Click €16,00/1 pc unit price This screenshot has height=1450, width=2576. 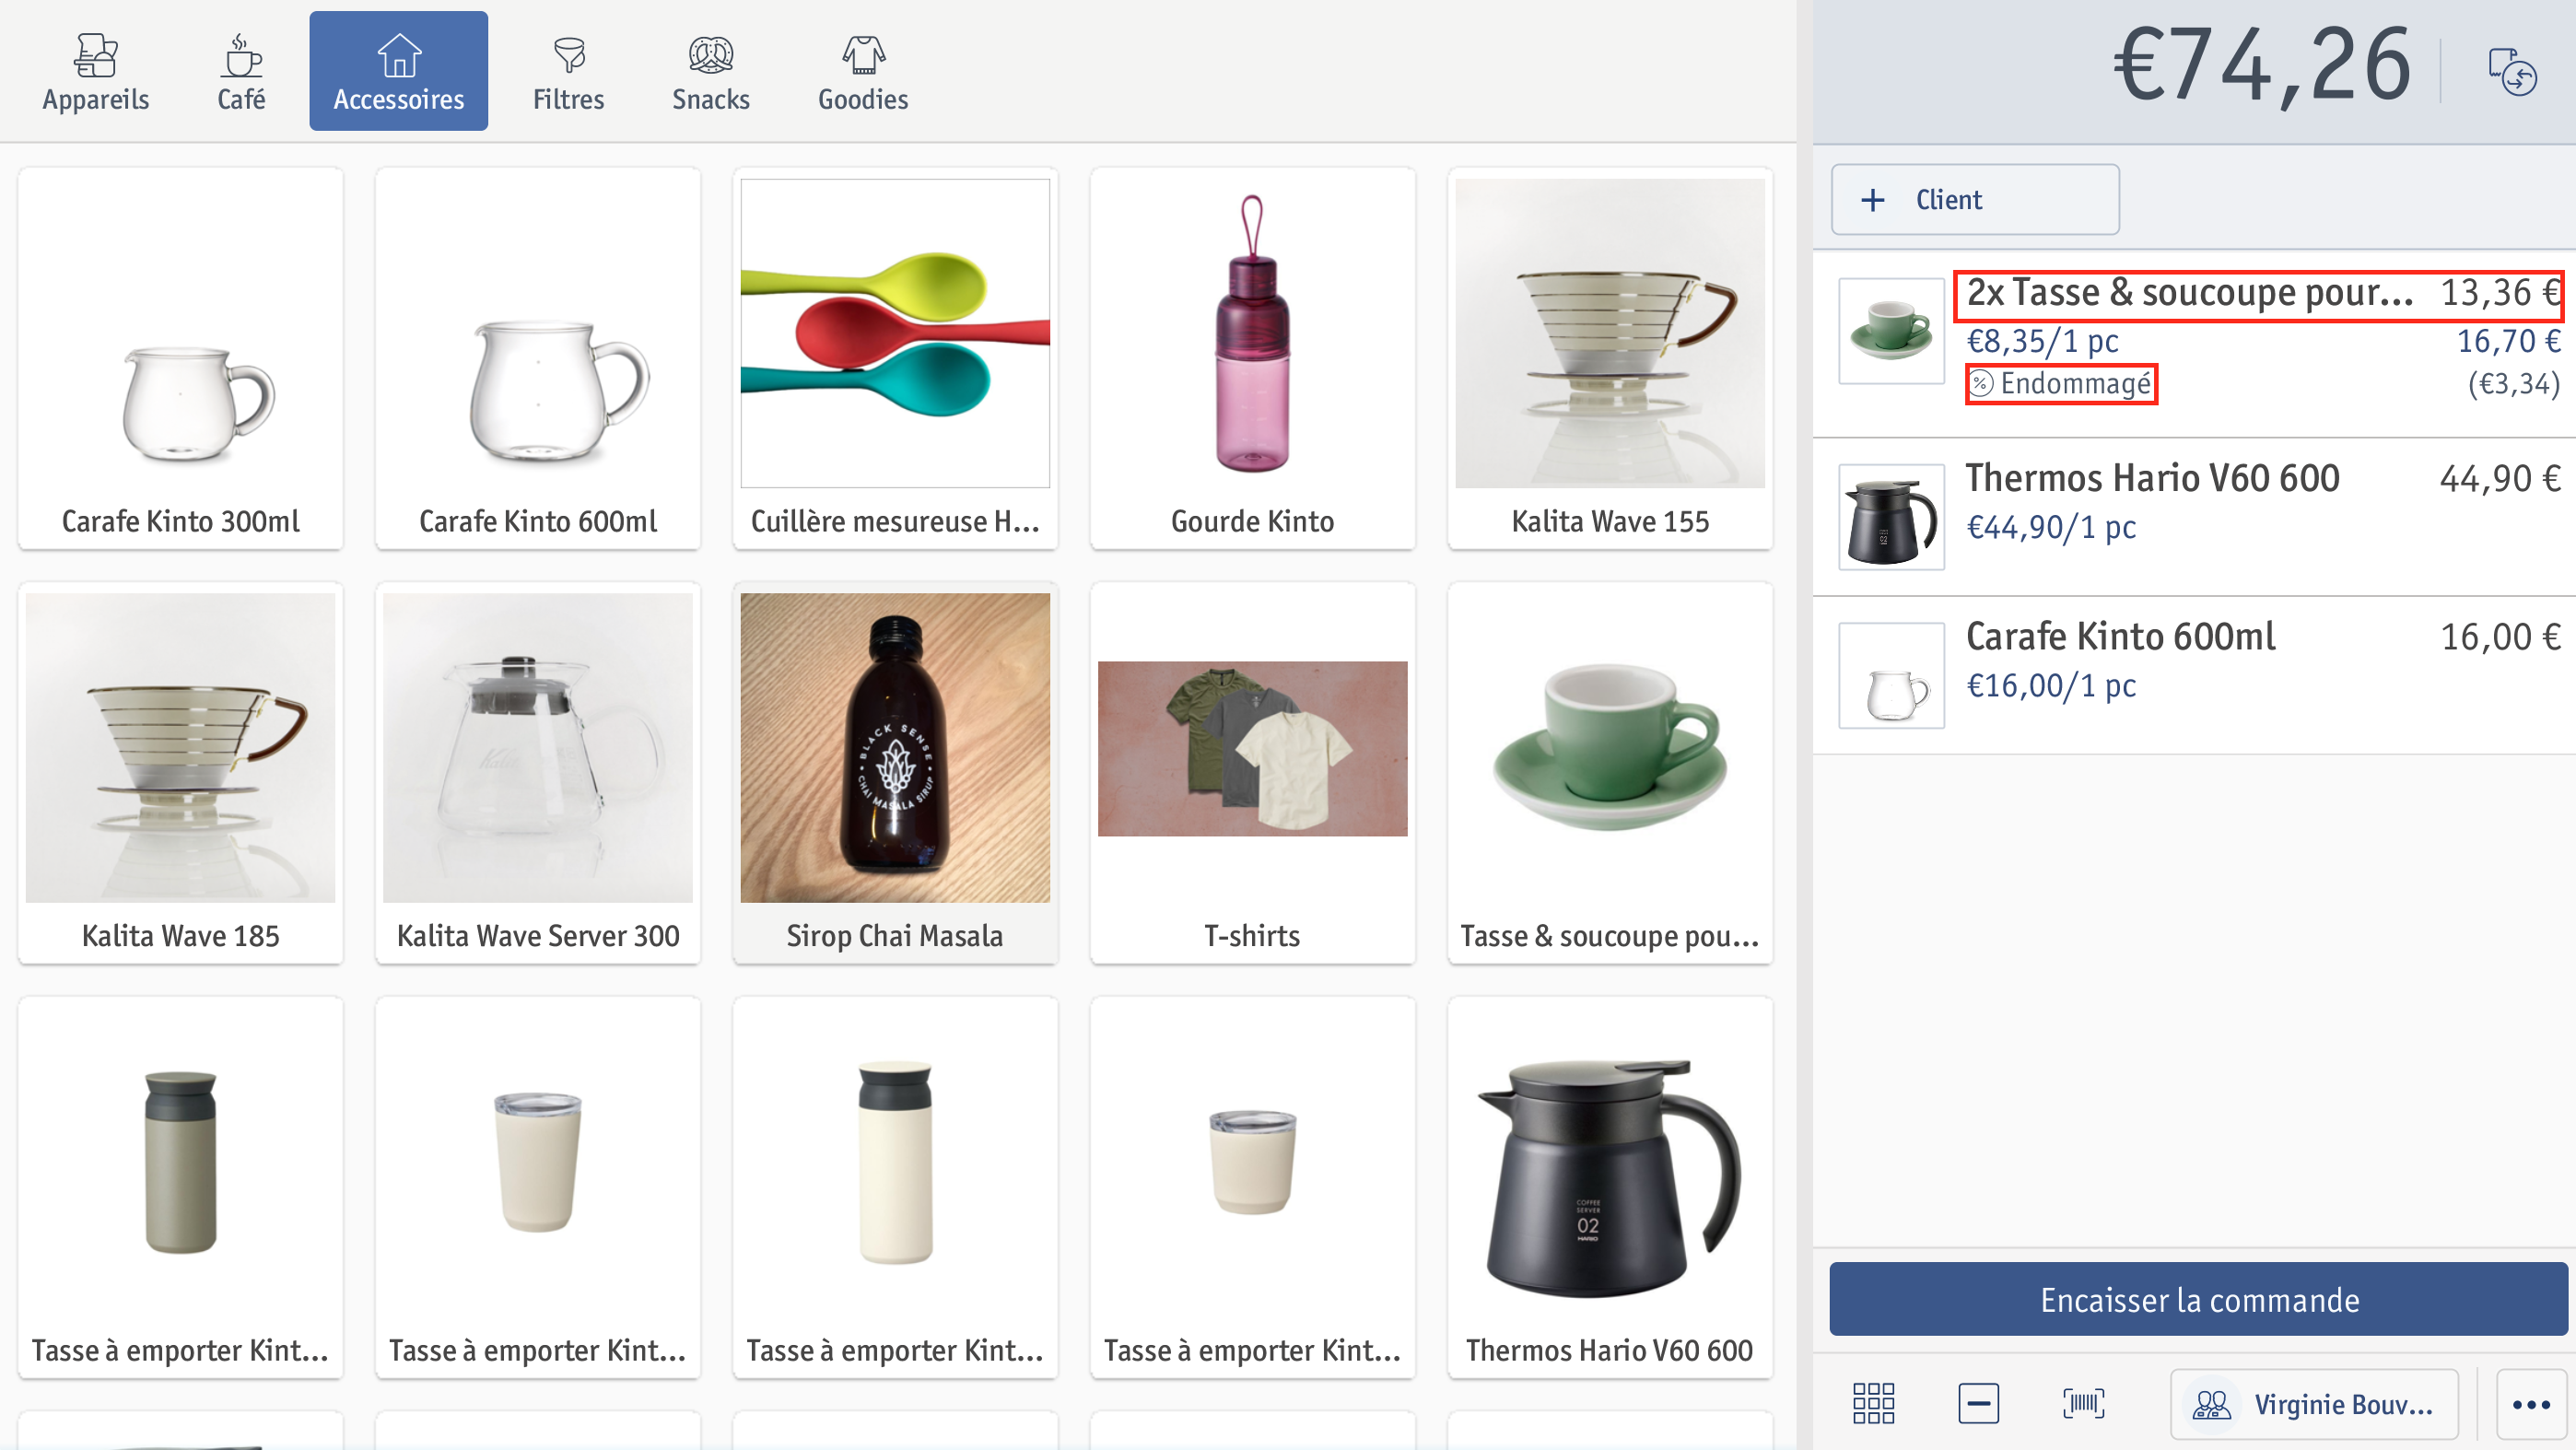[x=2051, y=686]
